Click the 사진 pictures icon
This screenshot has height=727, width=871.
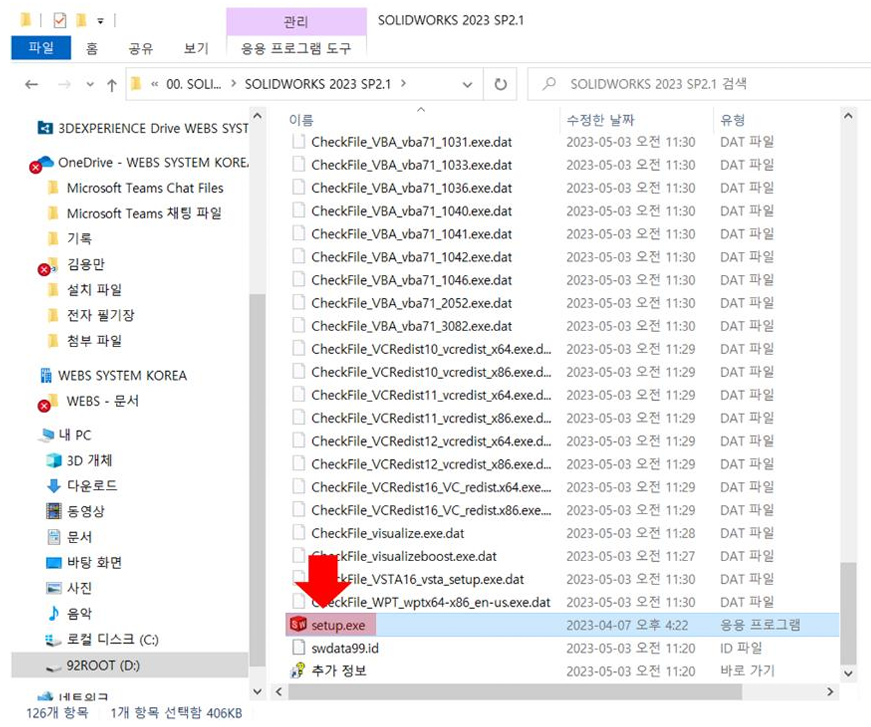click(54, 588)
